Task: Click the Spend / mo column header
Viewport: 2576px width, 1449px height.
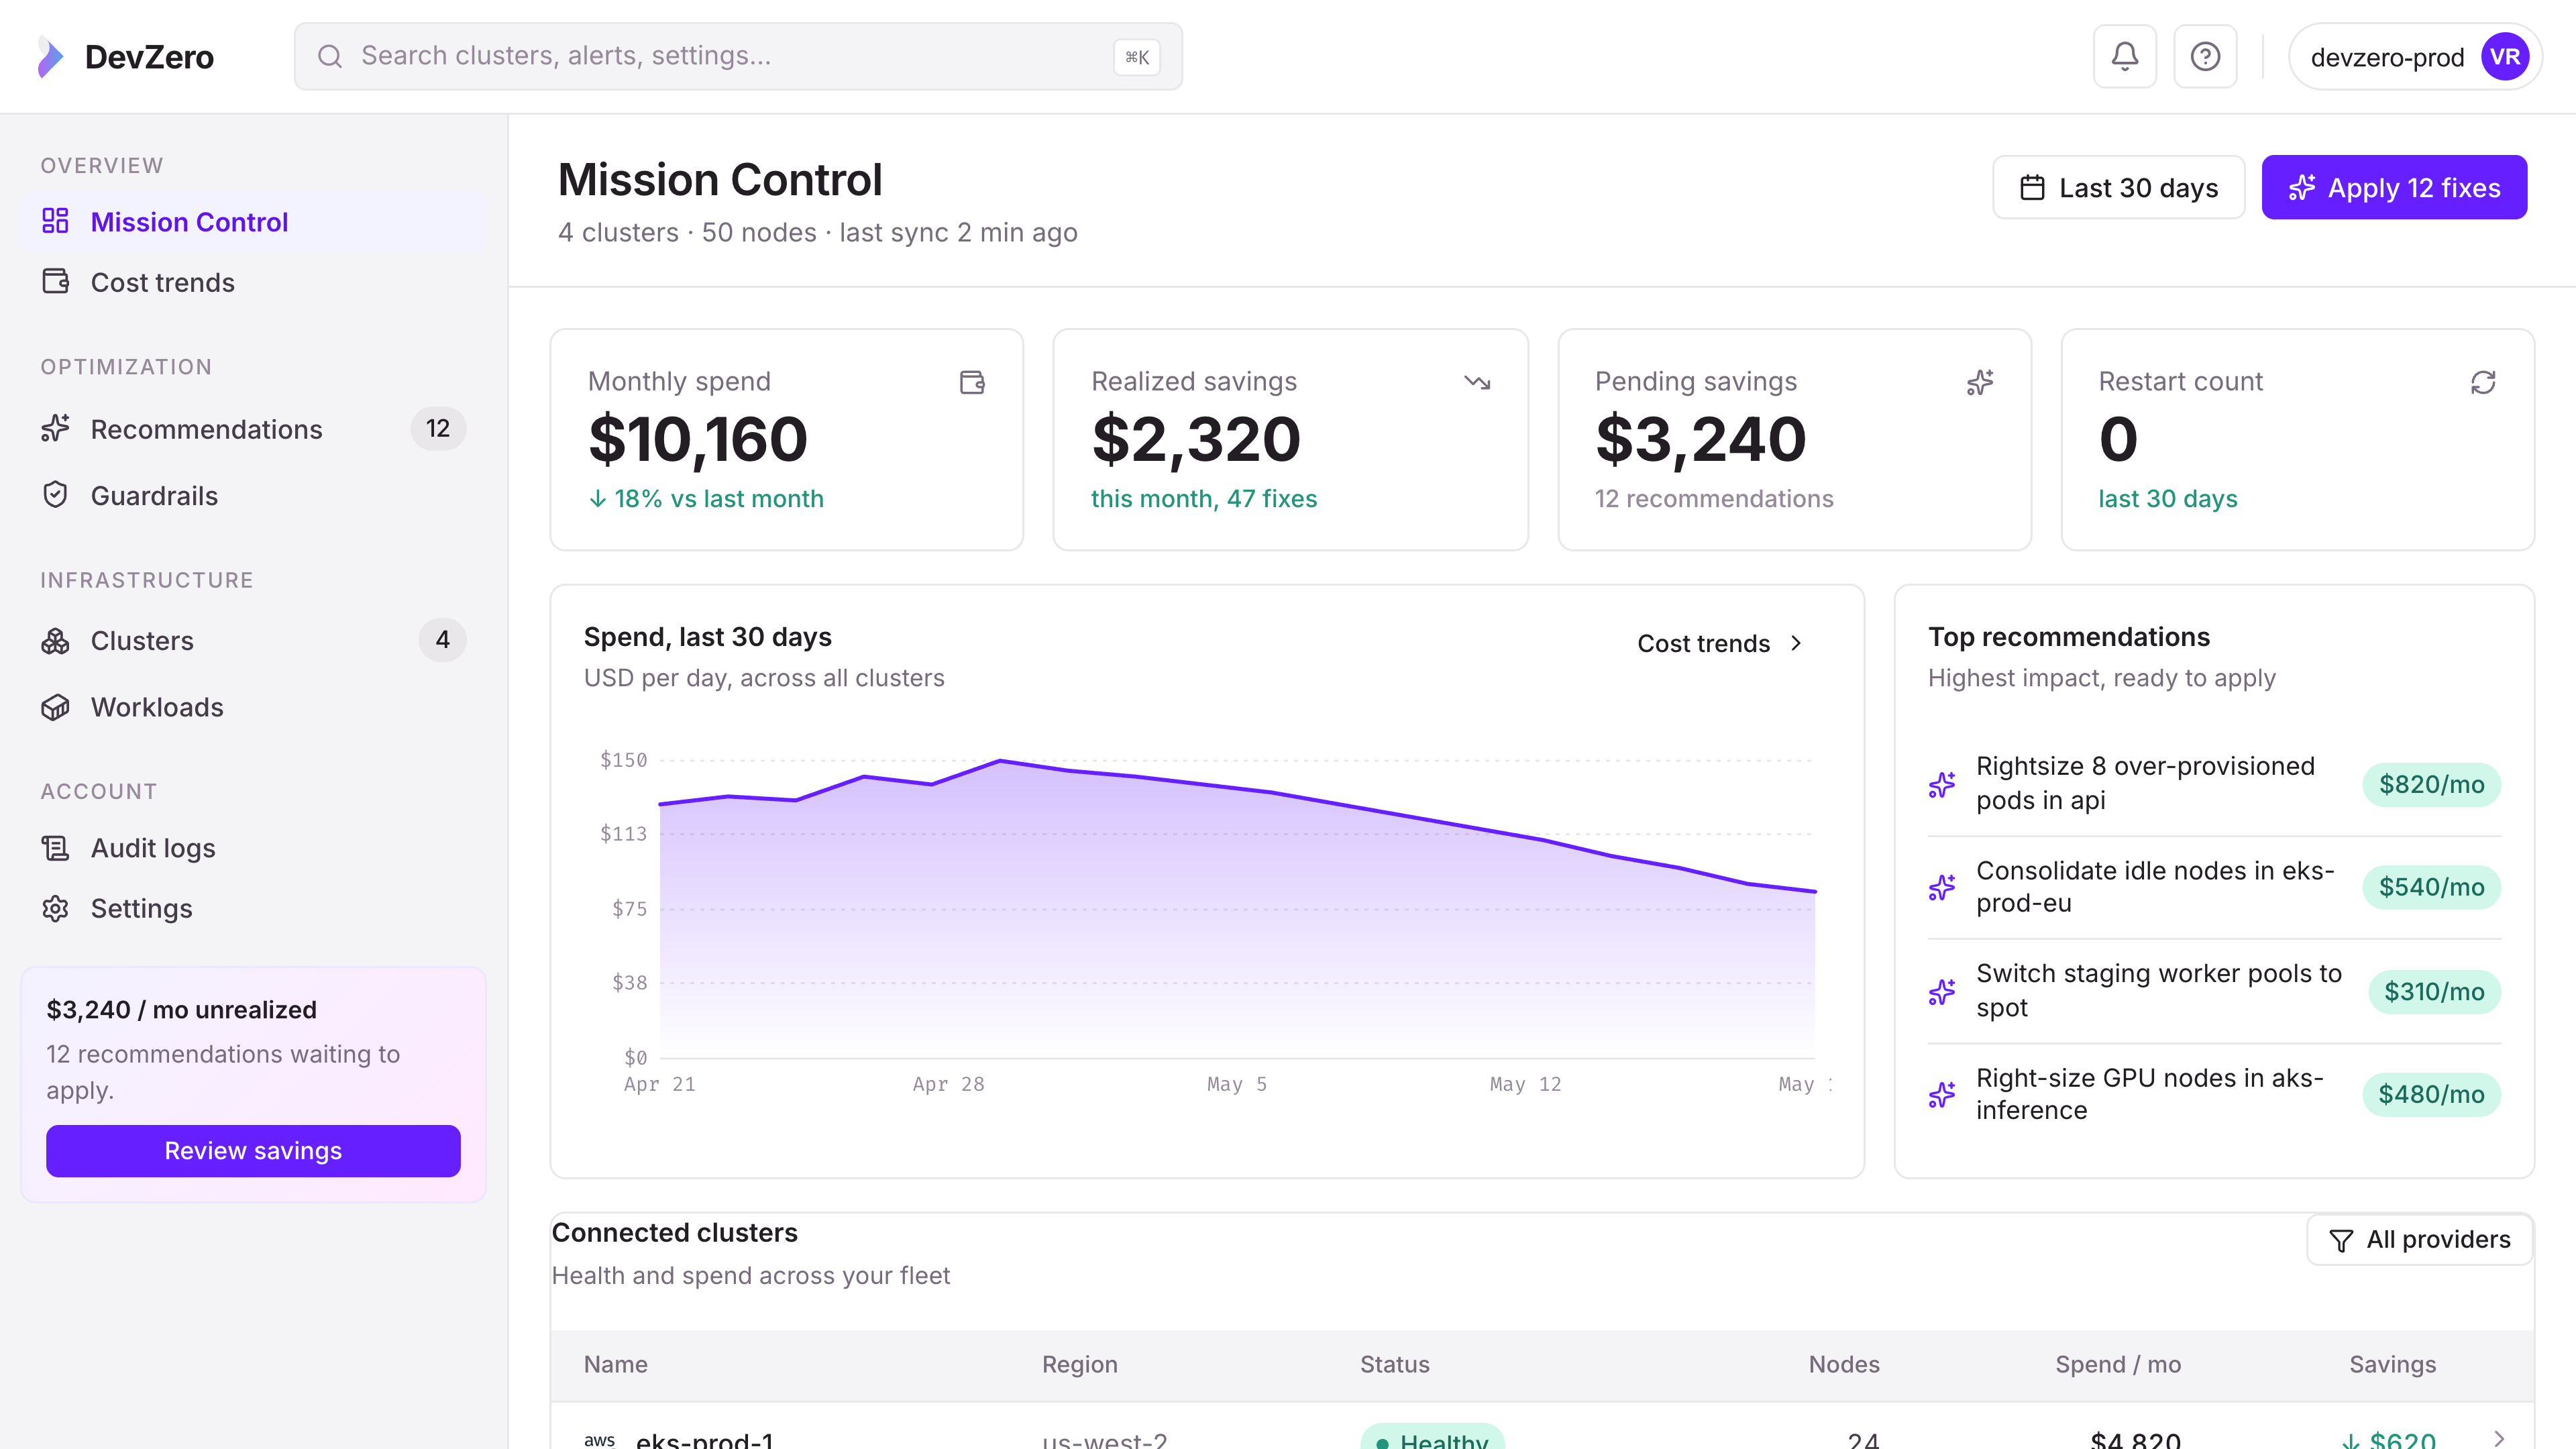Action: click(2118, 1364)
